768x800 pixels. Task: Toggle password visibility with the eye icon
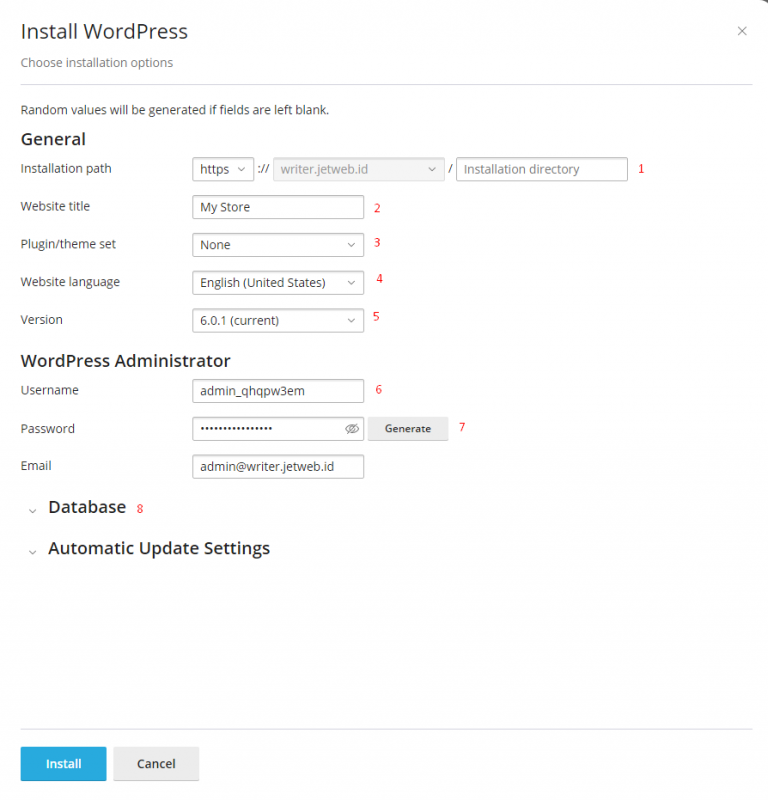pos(351,428)
